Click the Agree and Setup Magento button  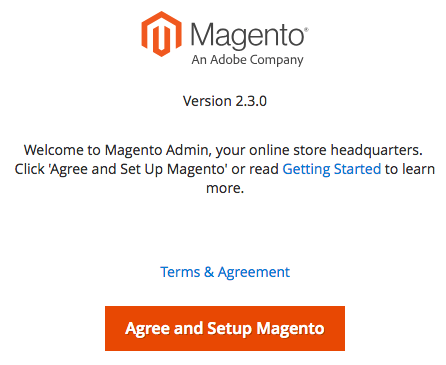pyautogui.click(x=225, y=328)
